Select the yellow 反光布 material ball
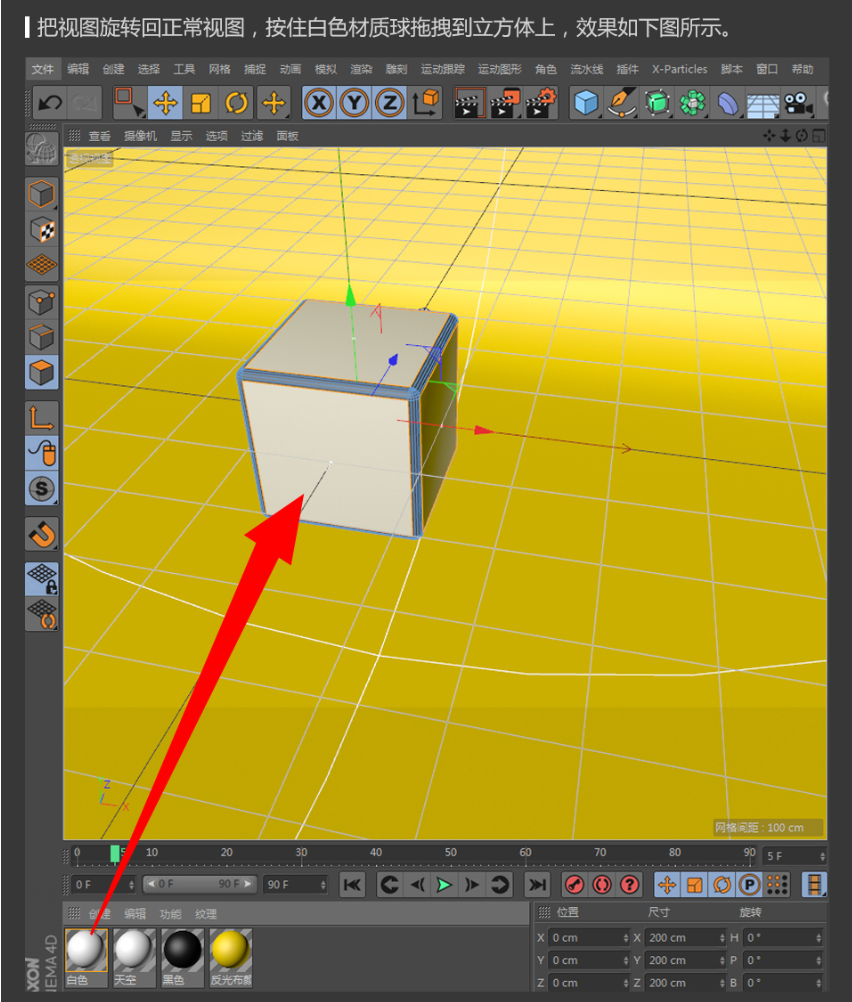Screen dimensions: 852x1002 click(230, 950)
